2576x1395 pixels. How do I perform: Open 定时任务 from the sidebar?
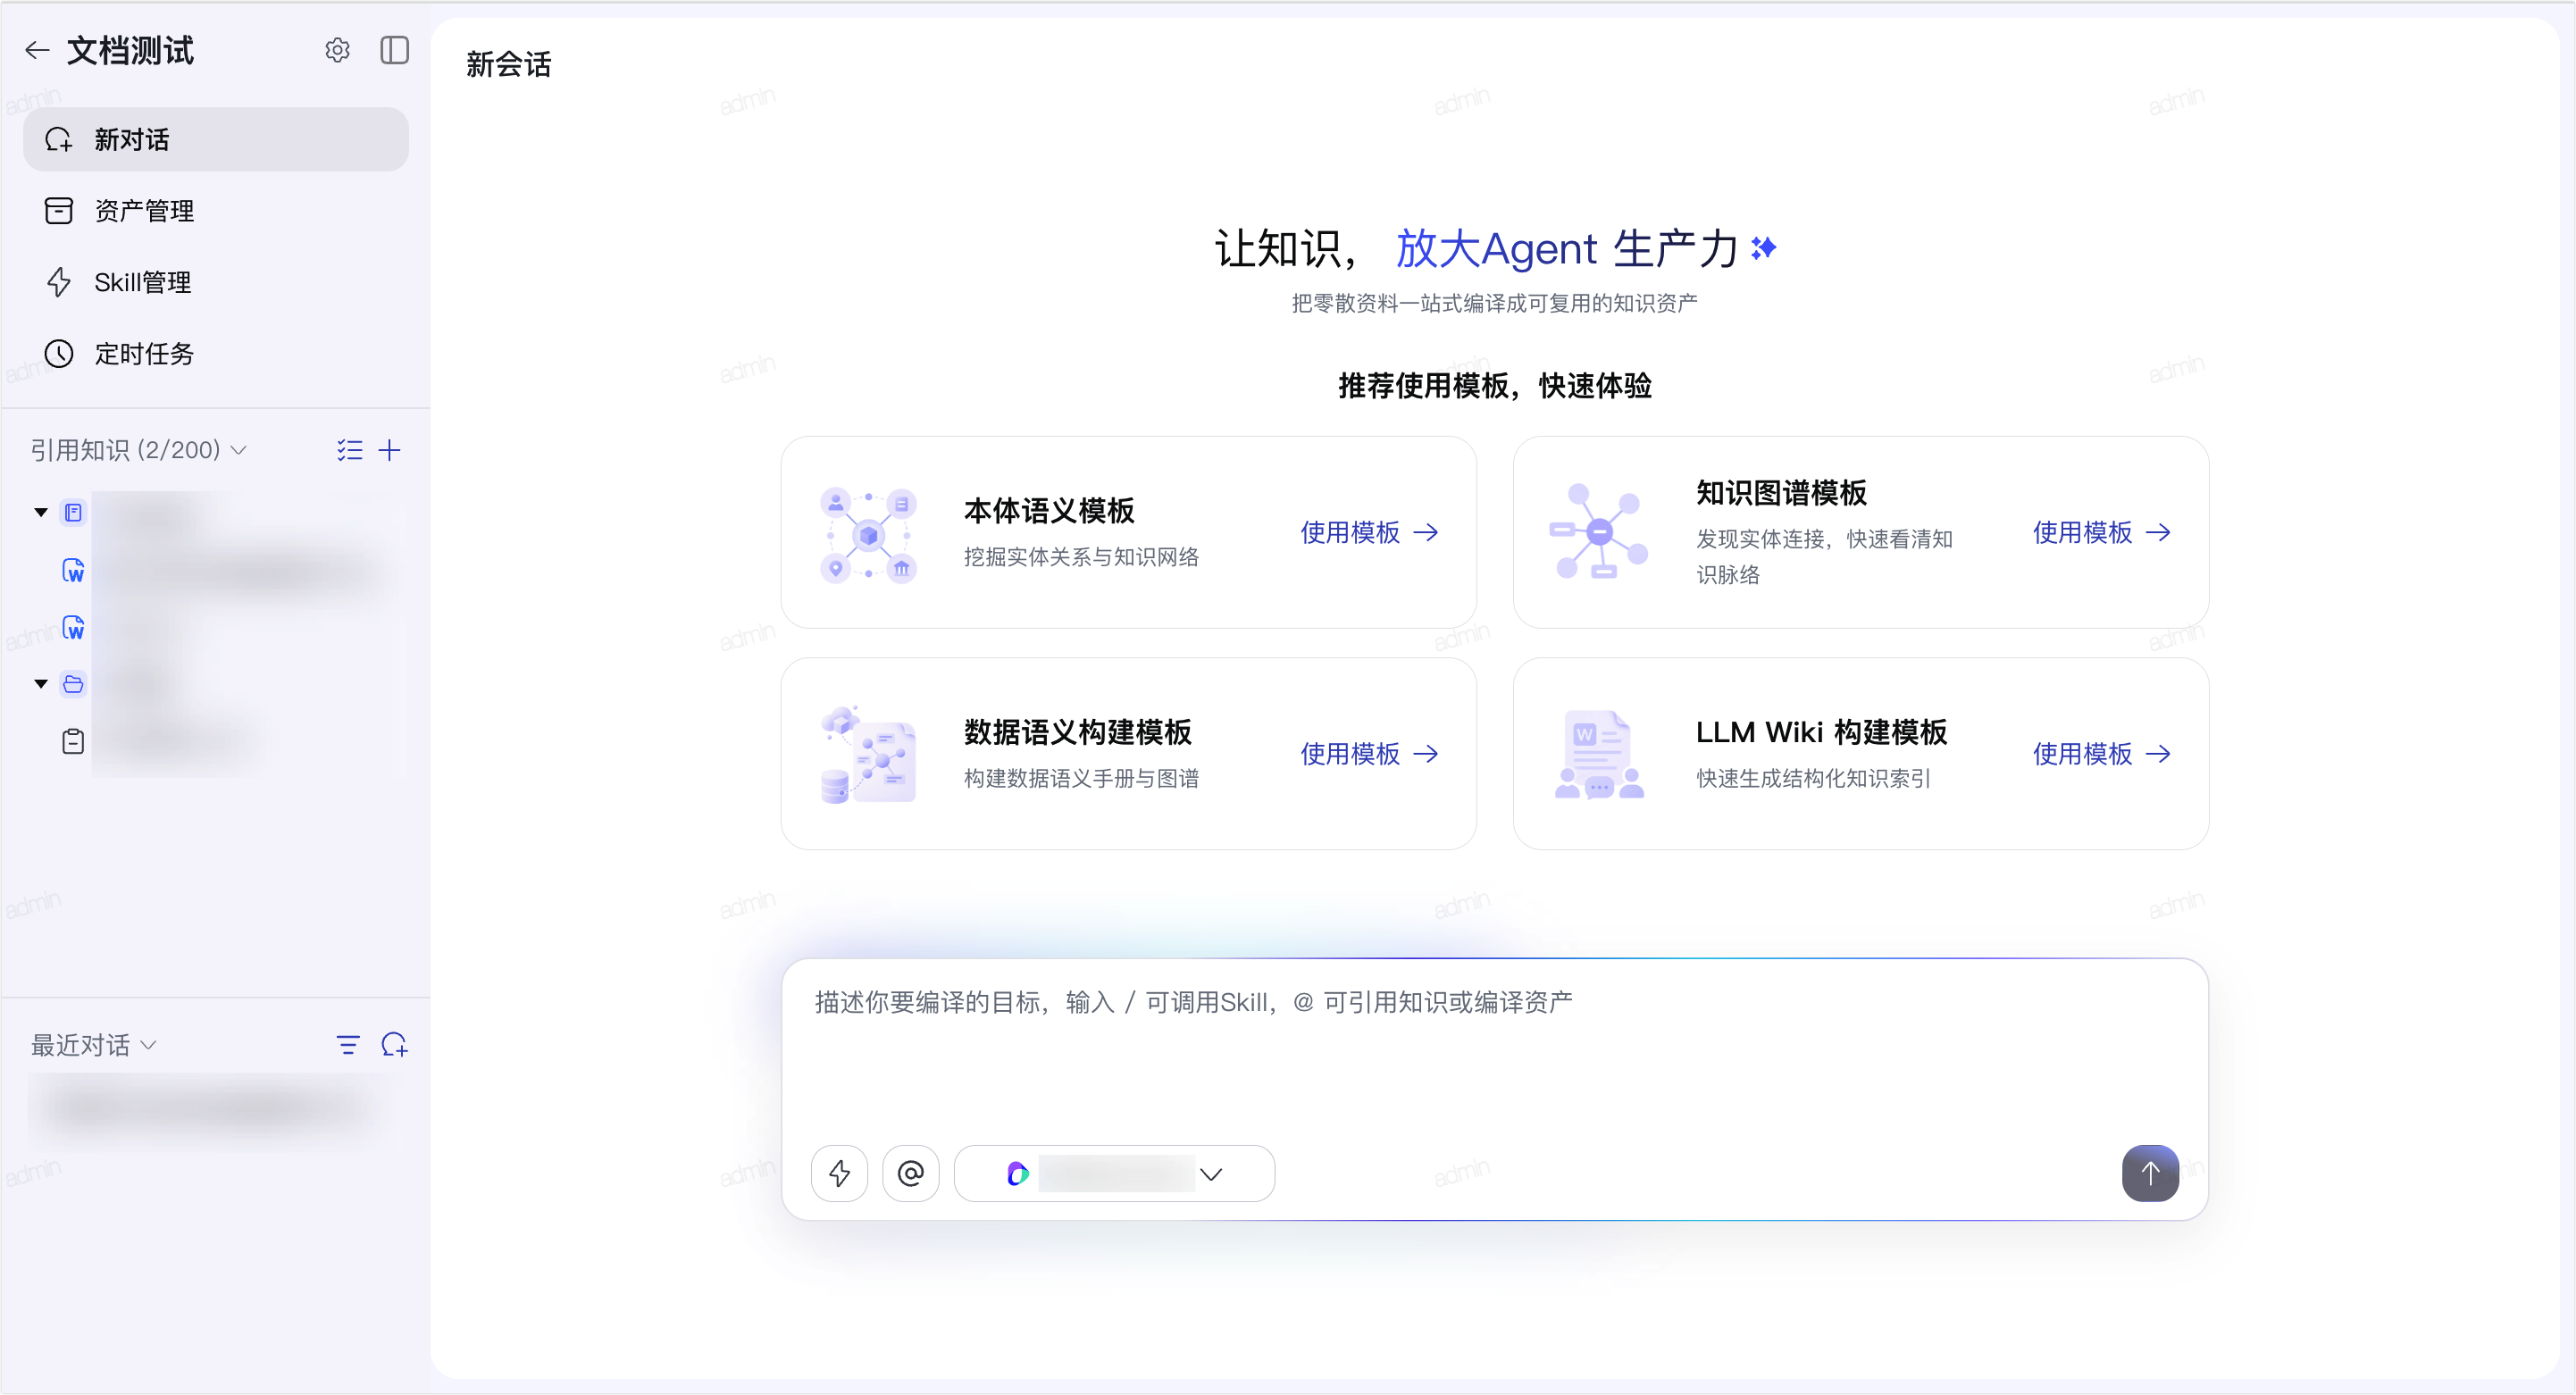[216, 353]
